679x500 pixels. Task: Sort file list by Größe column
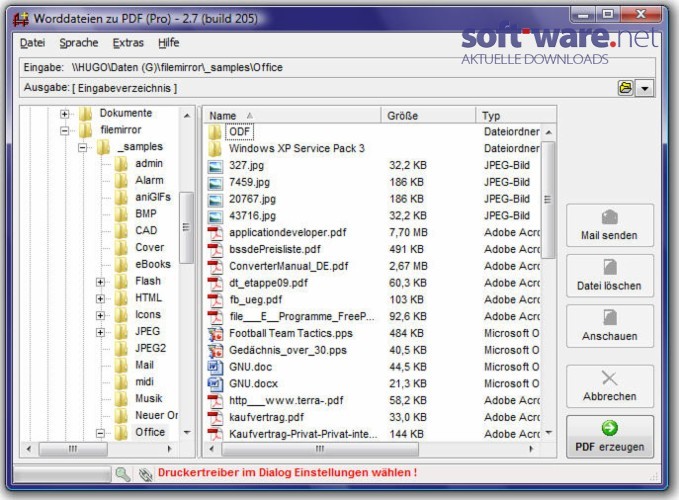[428, 116]
